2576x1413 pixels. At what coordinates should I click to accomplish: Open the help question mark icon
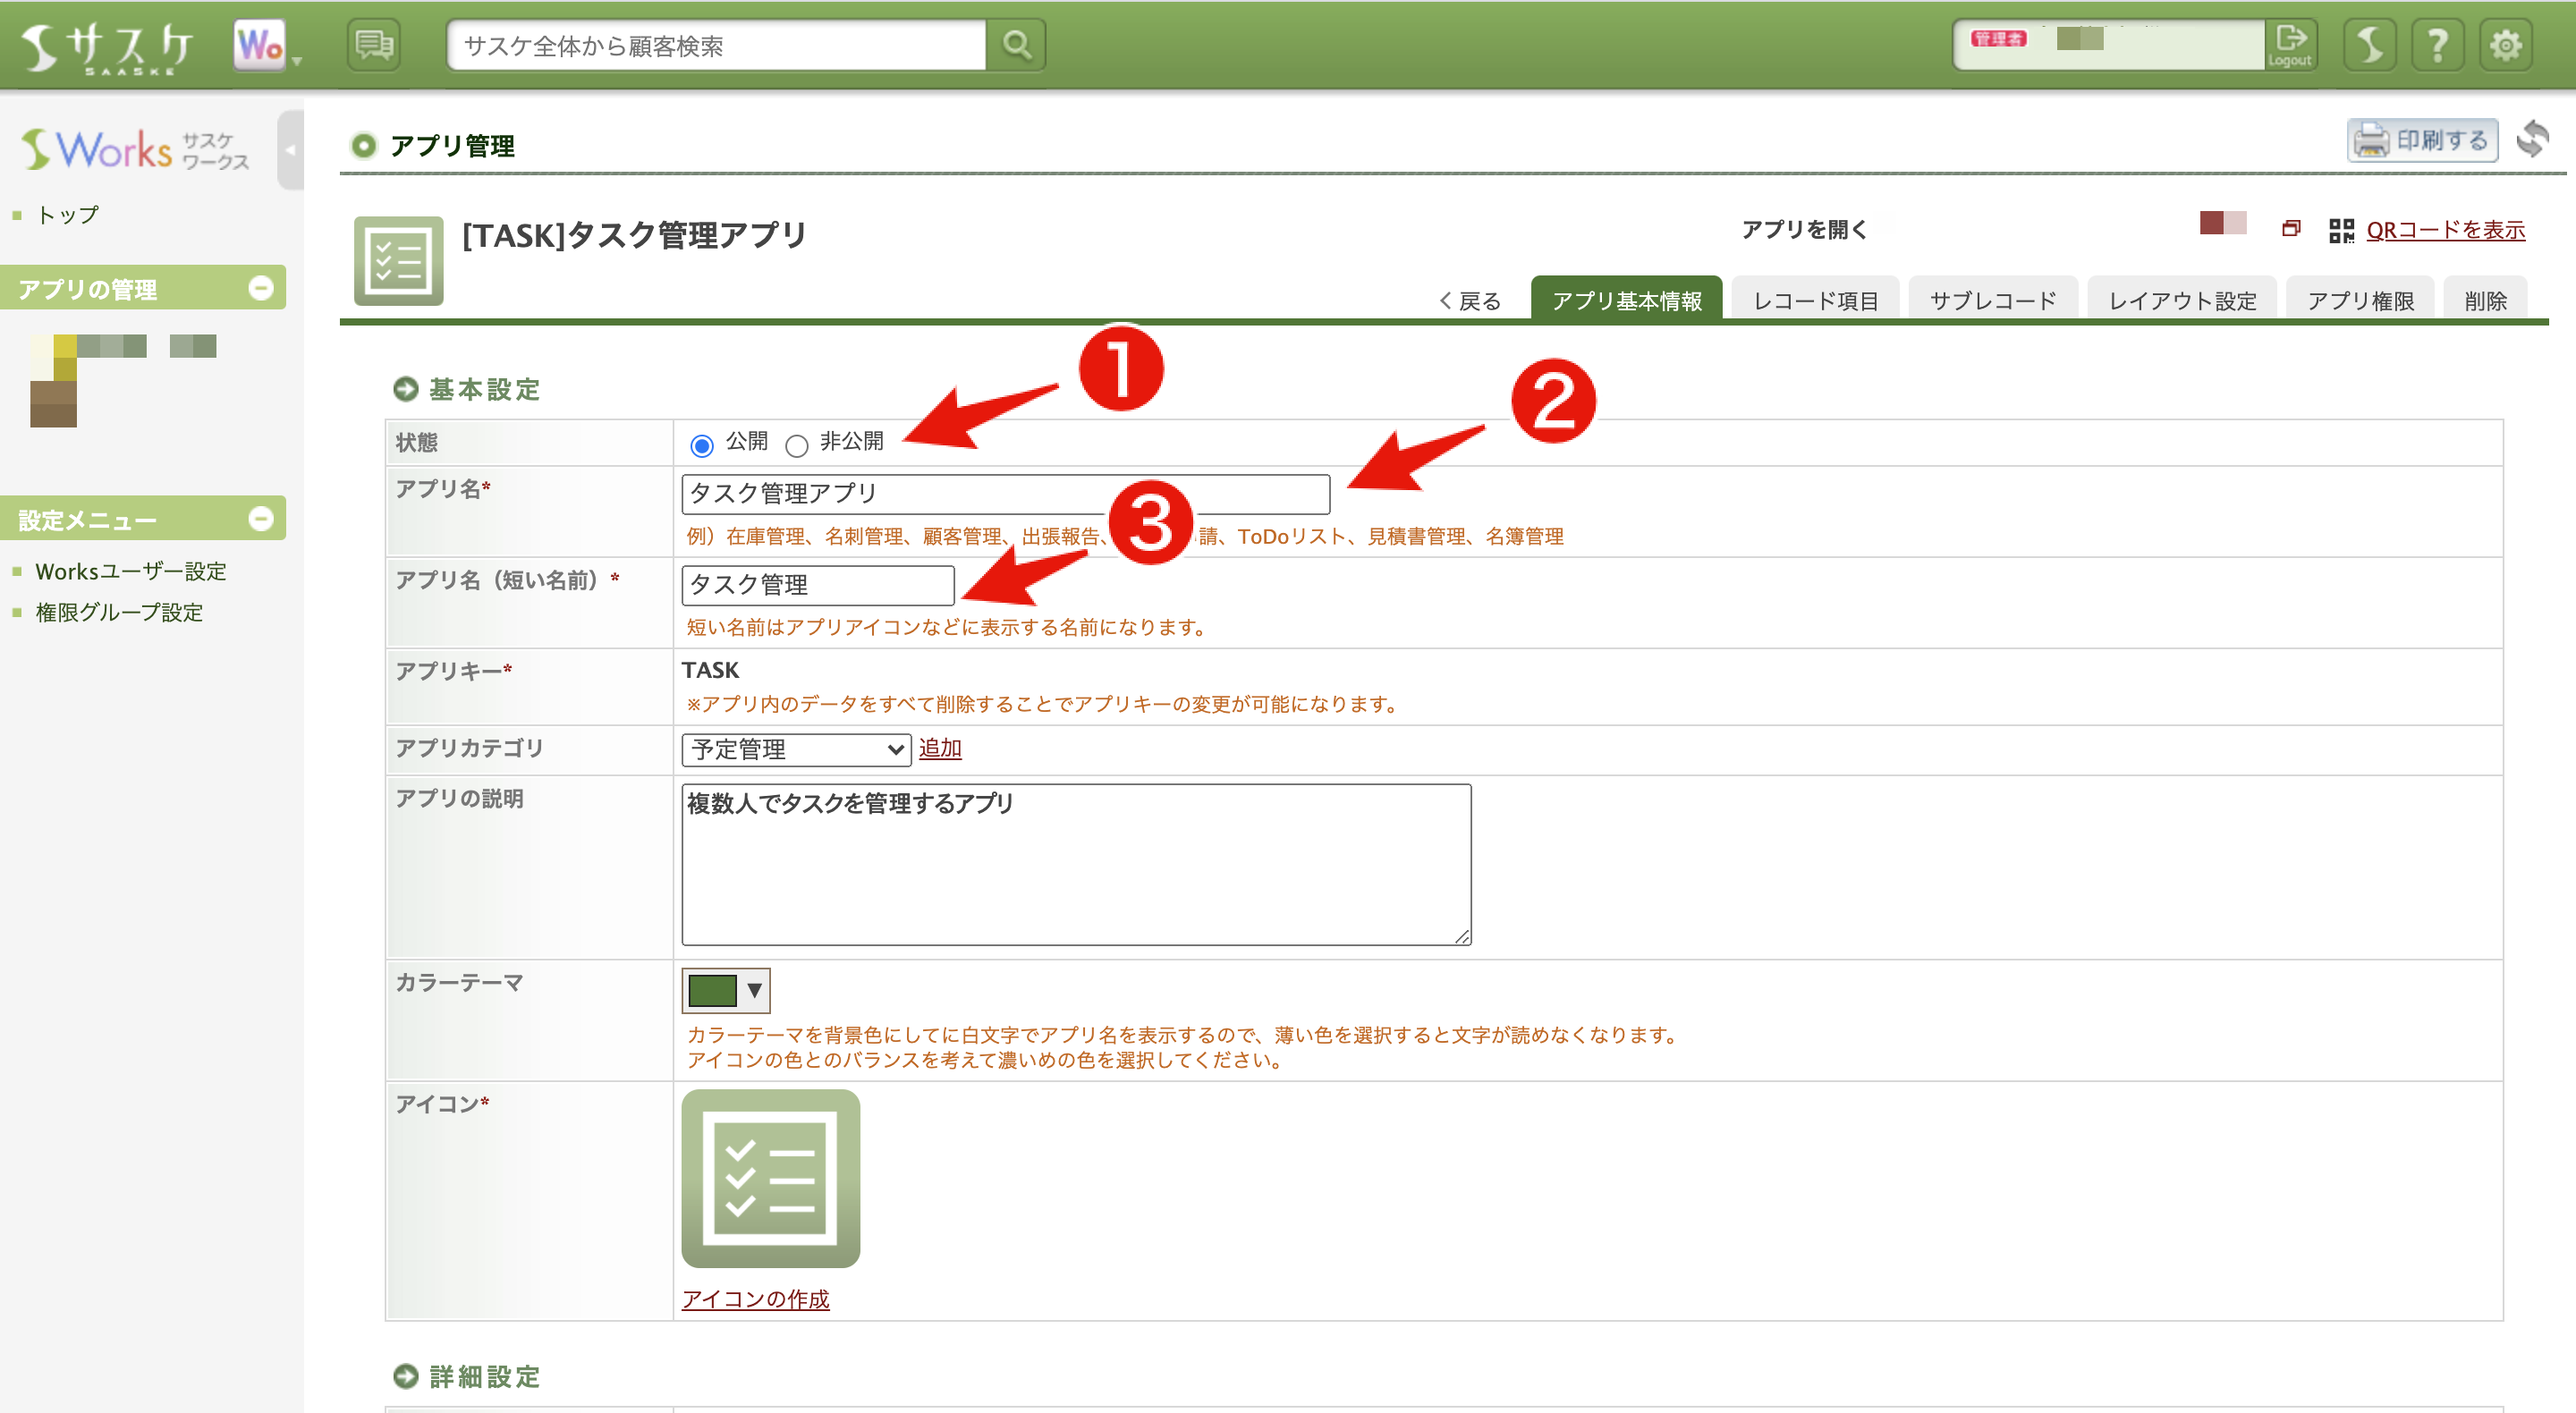coord(2437,46)
